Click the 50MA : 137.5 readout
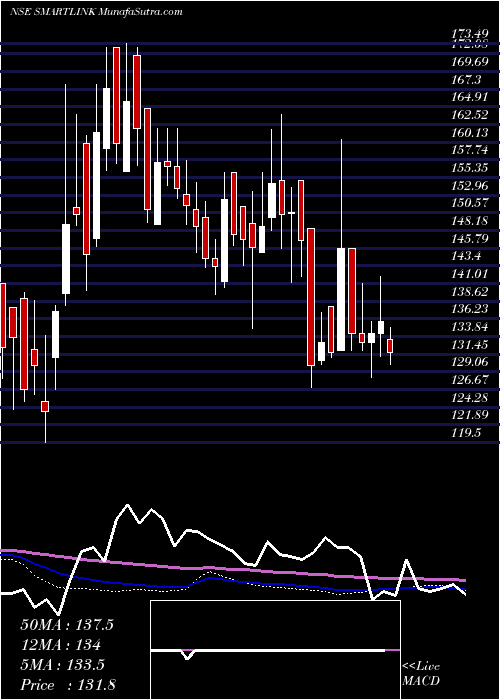 pos(67,624)
